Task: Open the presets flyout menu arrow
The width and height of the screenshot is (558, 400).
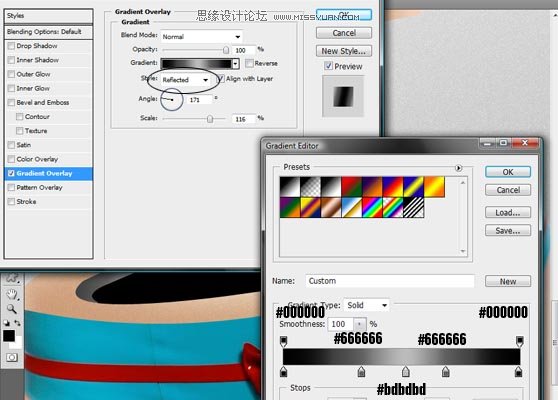Action: click(459, 168)
